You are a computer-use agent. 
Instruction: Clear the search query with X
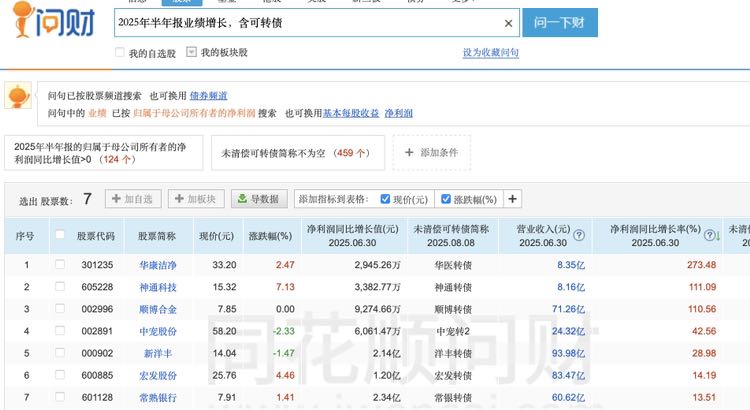pyautogui.click(x=508, y=23)
